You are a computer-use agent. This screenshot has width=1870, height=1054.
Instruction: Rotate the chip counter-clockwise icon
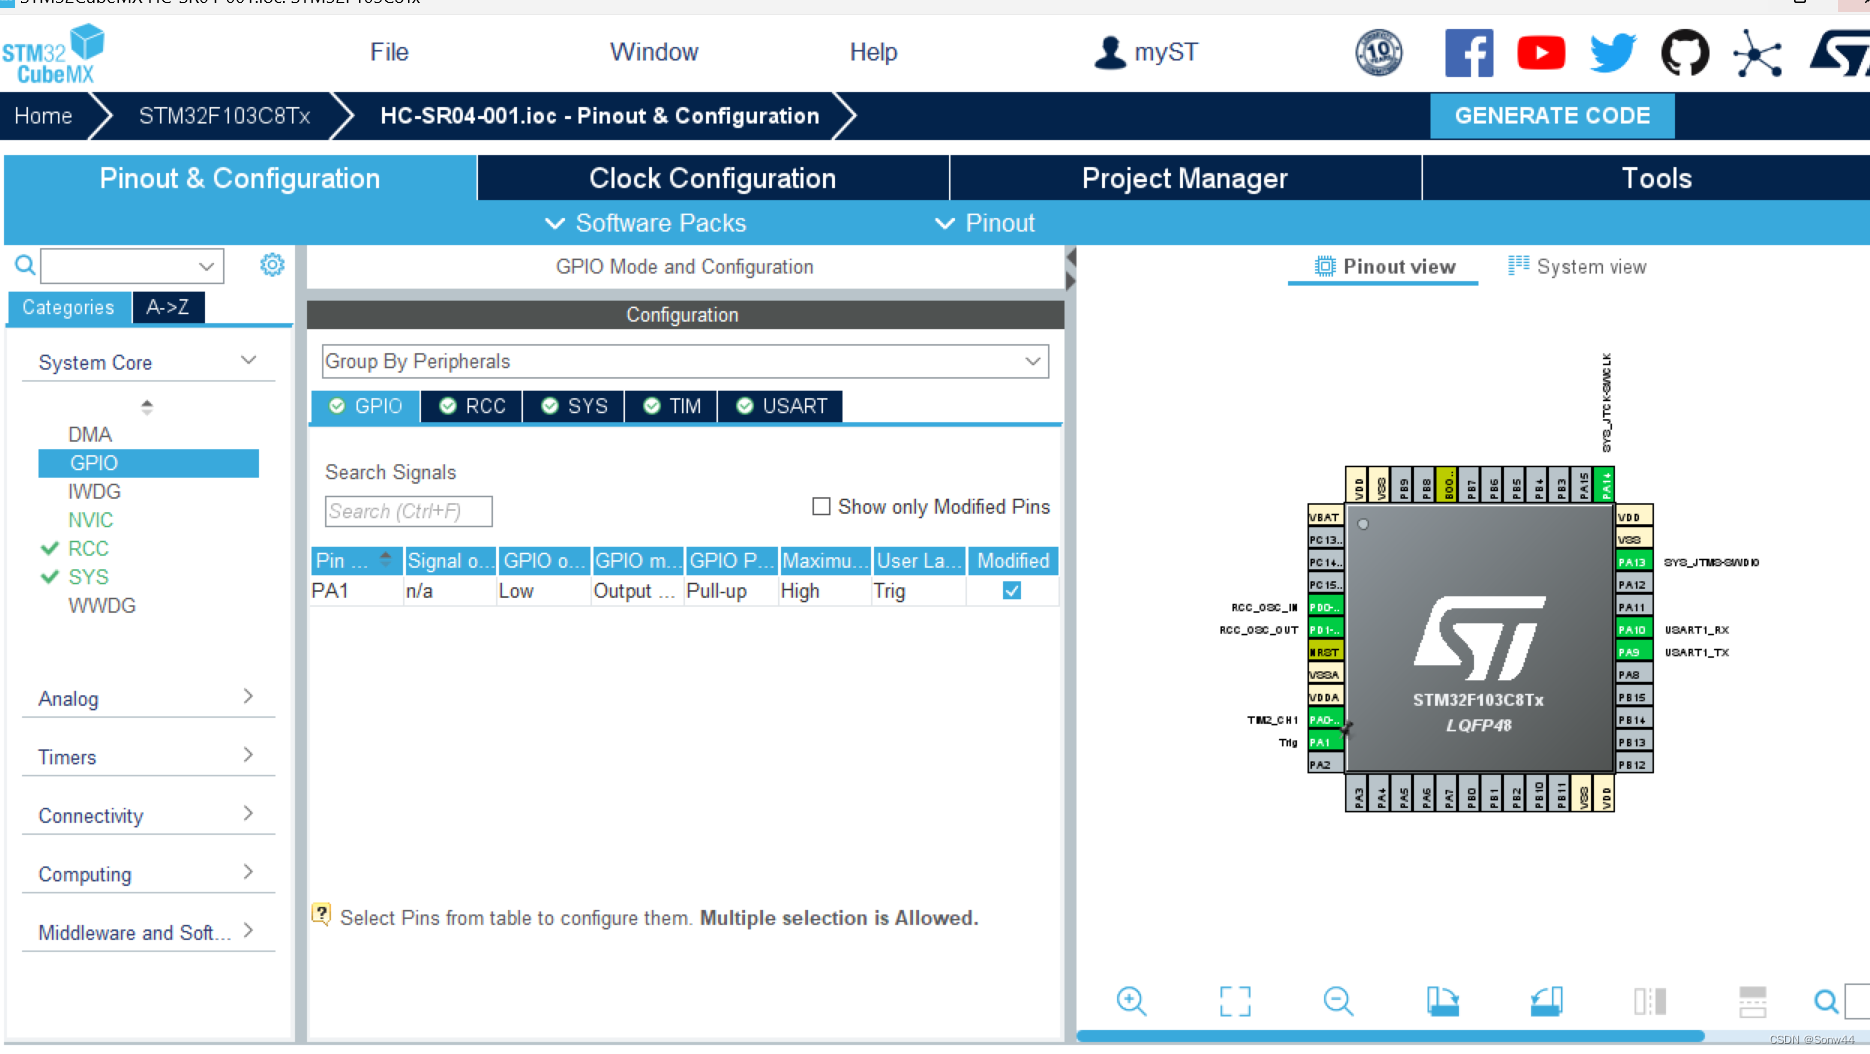point(1546,1001)
